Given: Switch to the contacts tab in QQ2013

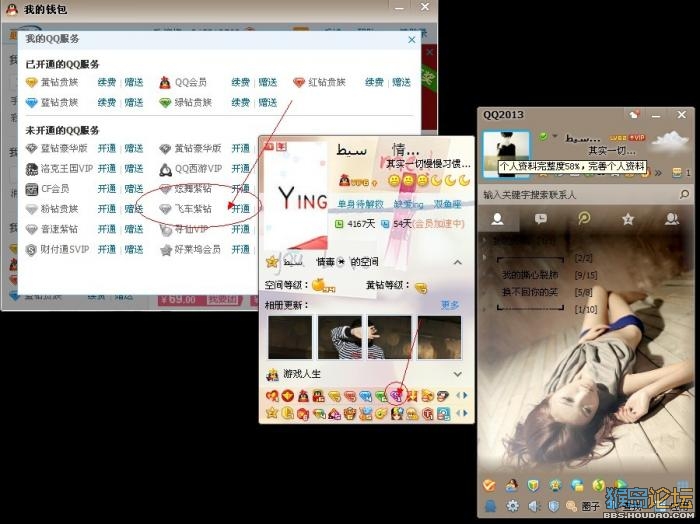Looking at the screenshot, I should [497, 219].
